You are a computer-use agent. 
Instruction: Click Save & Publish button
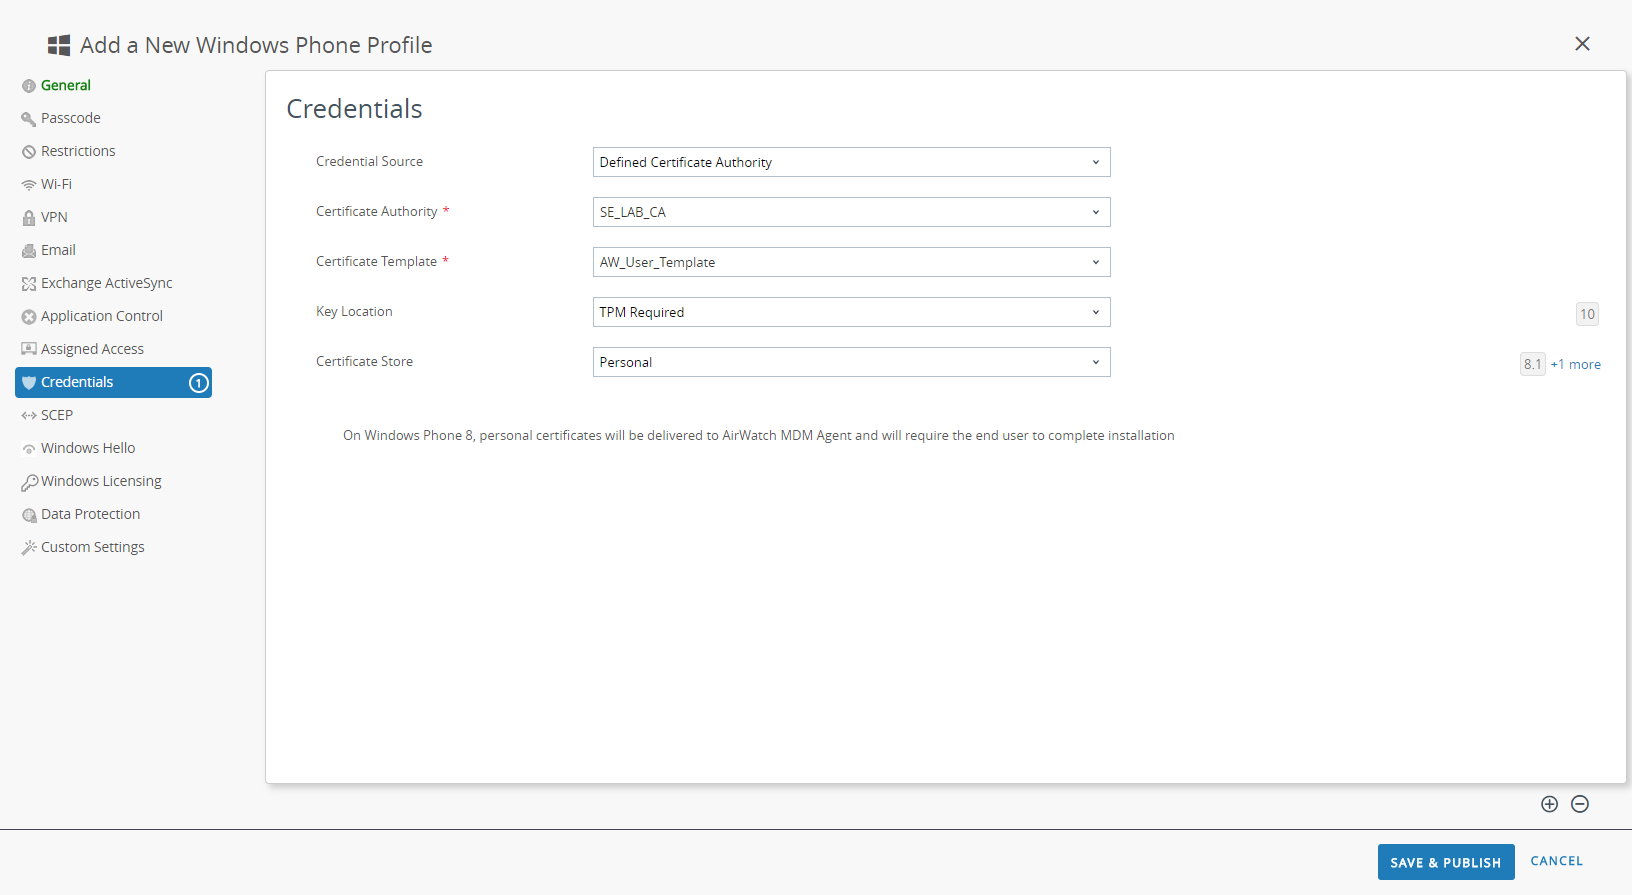tap(1445, 862)
